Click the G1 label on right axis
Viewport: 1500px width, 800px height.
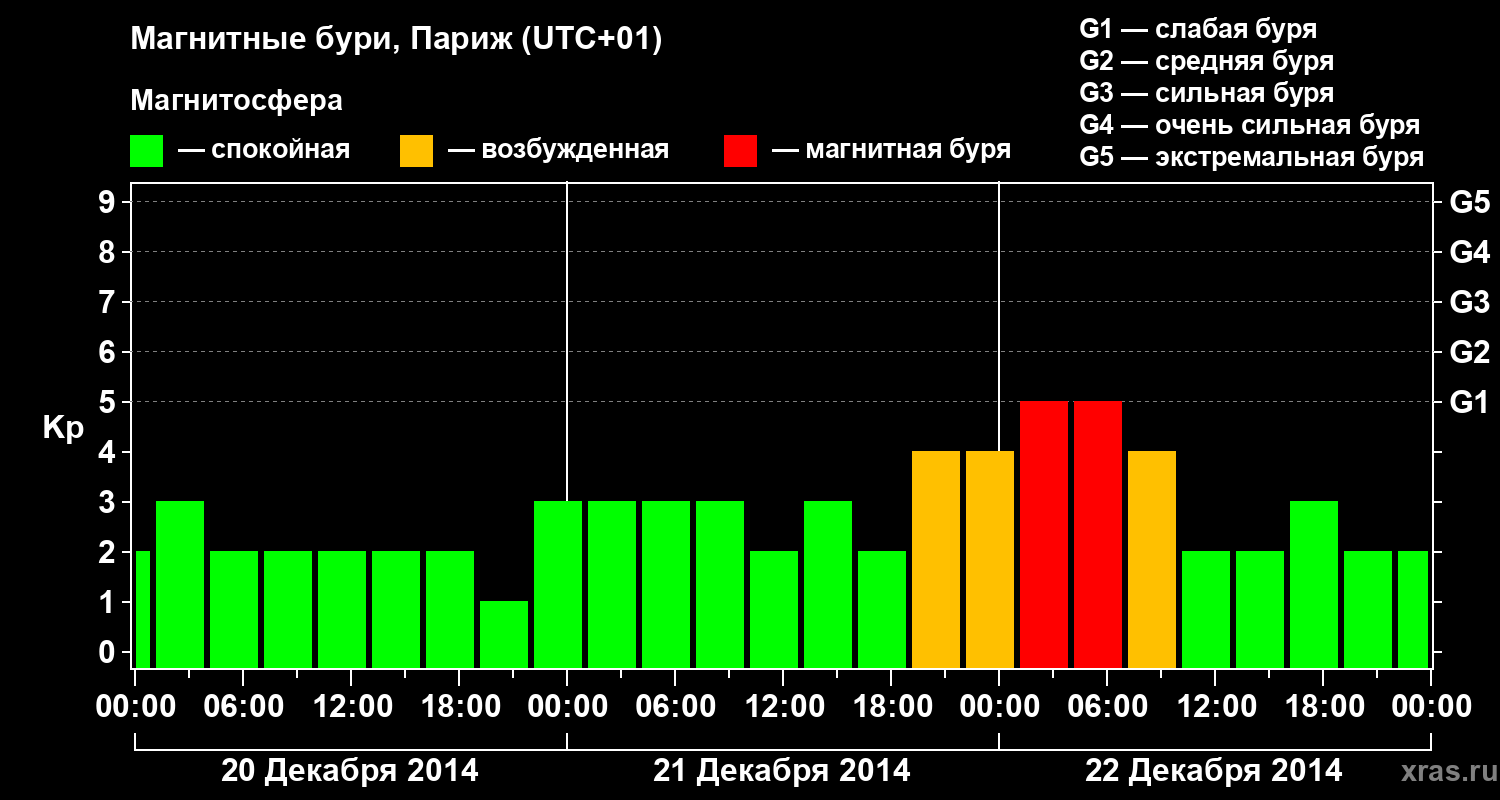1469,402
